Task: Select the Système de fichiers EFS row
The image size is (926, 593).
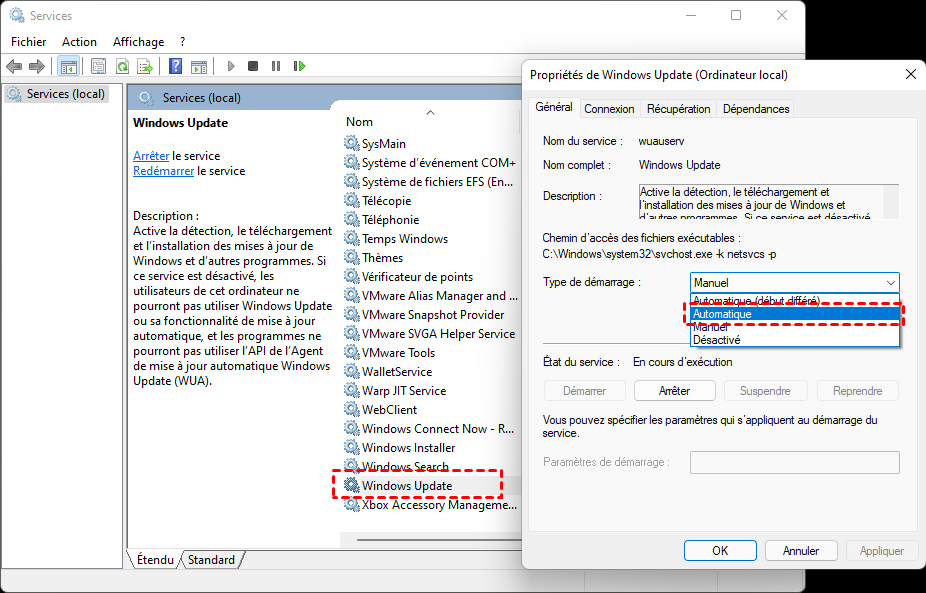Action: coord(430,181)
